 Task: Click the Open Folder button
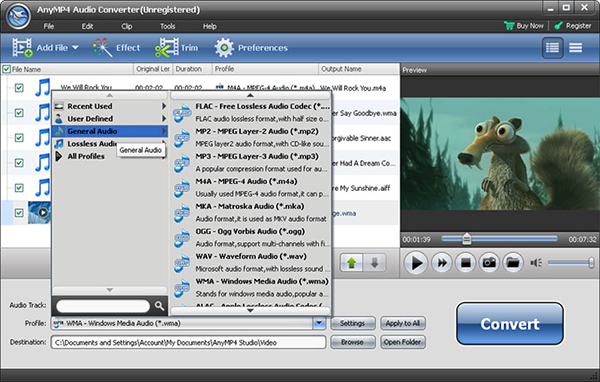[x=403, y=342]
